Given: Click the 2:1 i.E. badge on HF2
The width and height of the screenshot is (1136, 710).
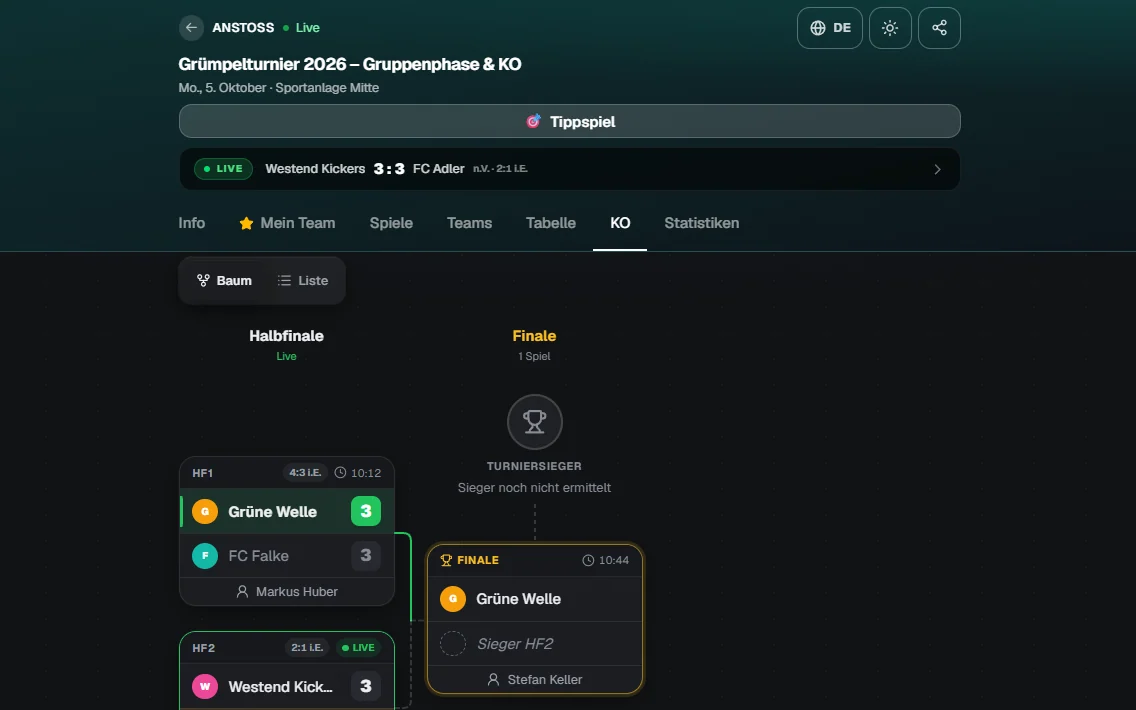Looking at the screenshot, I should [307, 648].
